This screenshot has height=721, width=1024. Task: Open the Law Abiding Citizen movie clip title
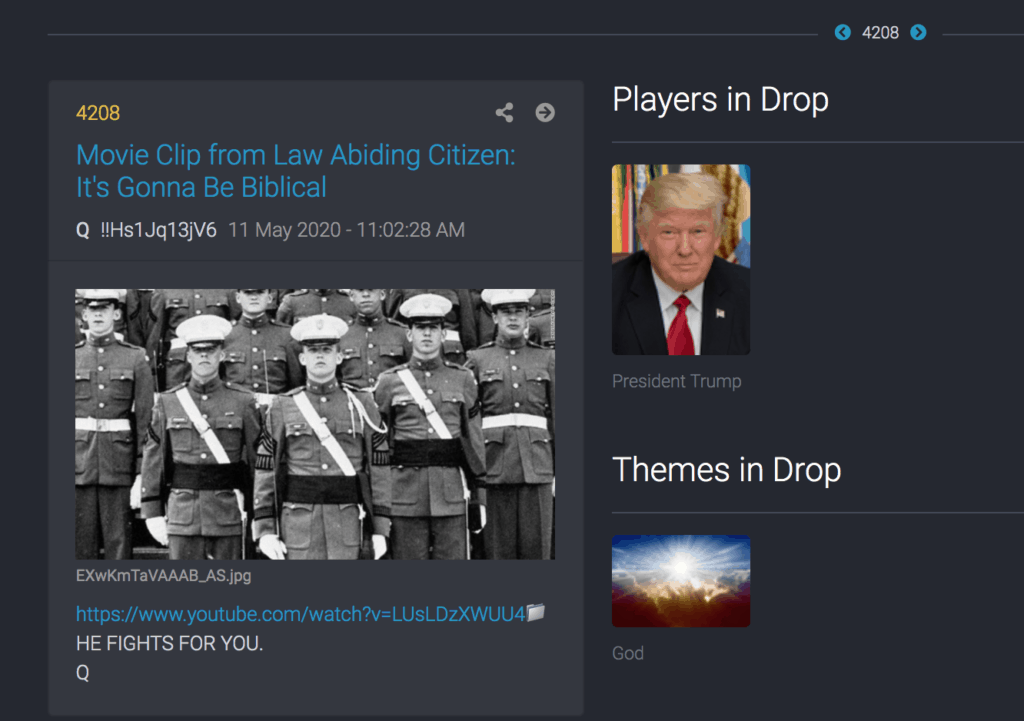[296, 171]
